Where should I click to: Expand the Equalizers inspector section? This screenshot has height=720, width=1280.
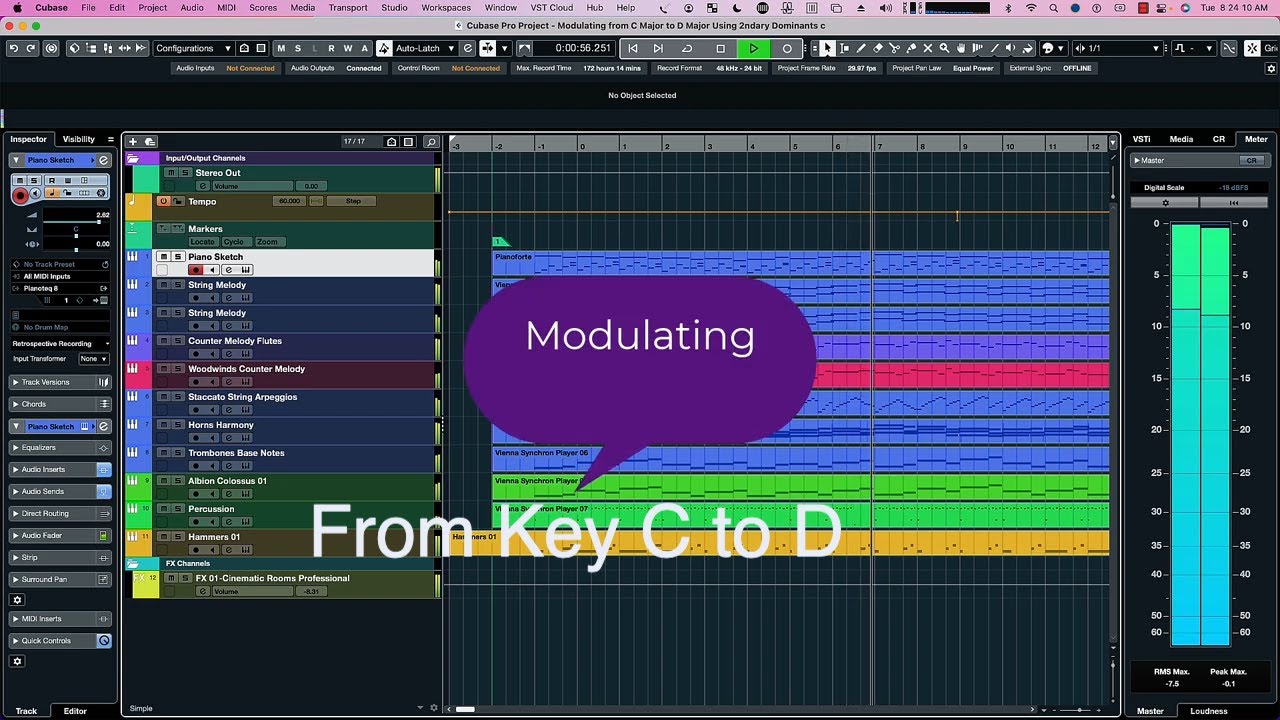[x=60, y=448]
